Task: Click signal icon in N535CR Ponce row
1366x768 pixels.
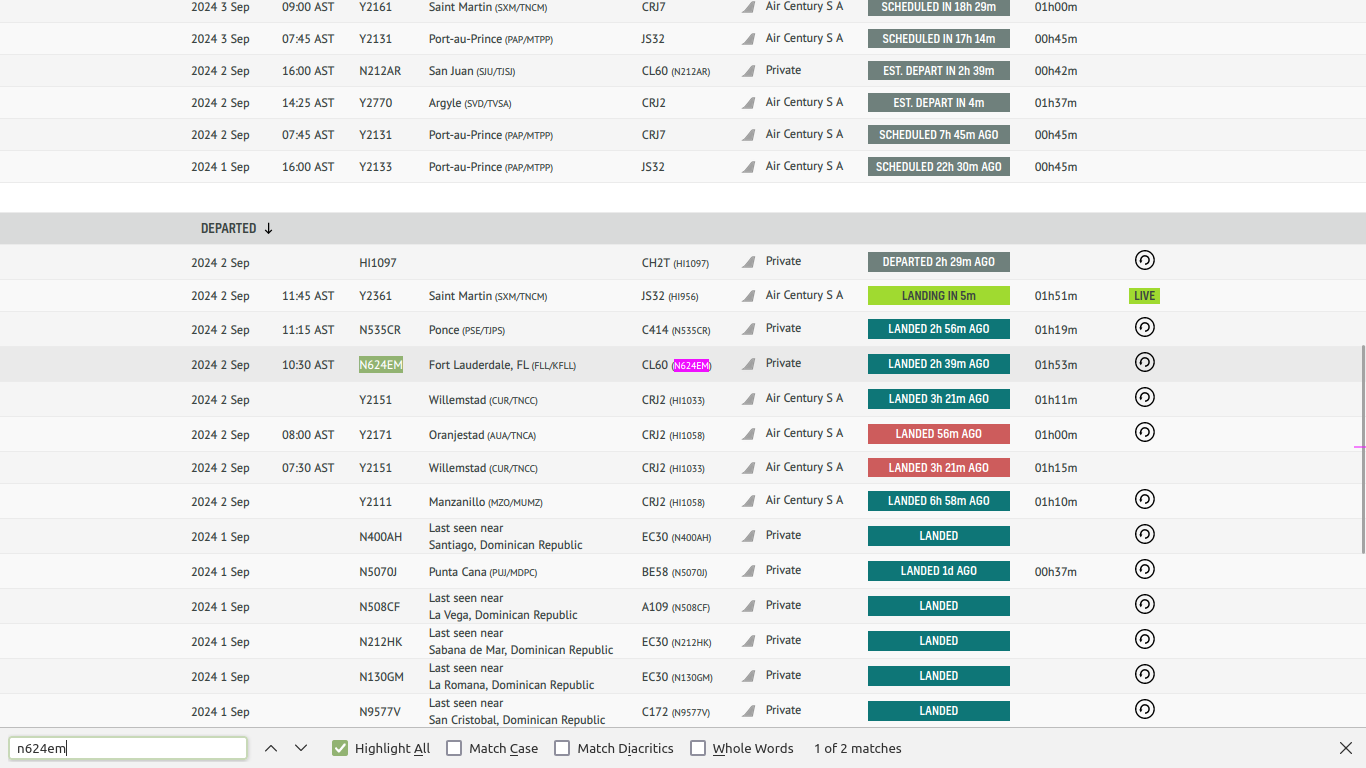Action: [x=748, y=329]
